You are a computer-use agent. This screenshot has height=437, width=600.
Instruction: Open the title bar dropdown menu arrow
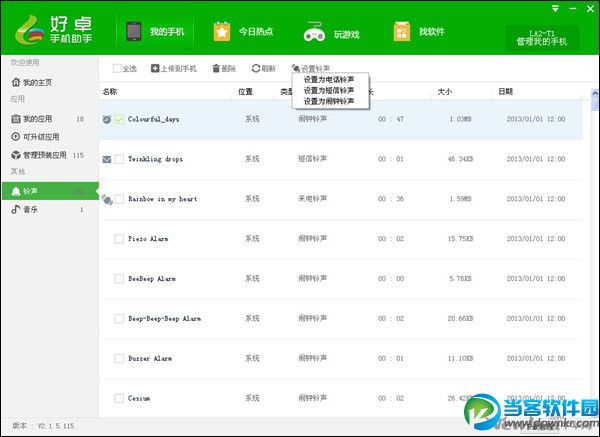[556, 8]
